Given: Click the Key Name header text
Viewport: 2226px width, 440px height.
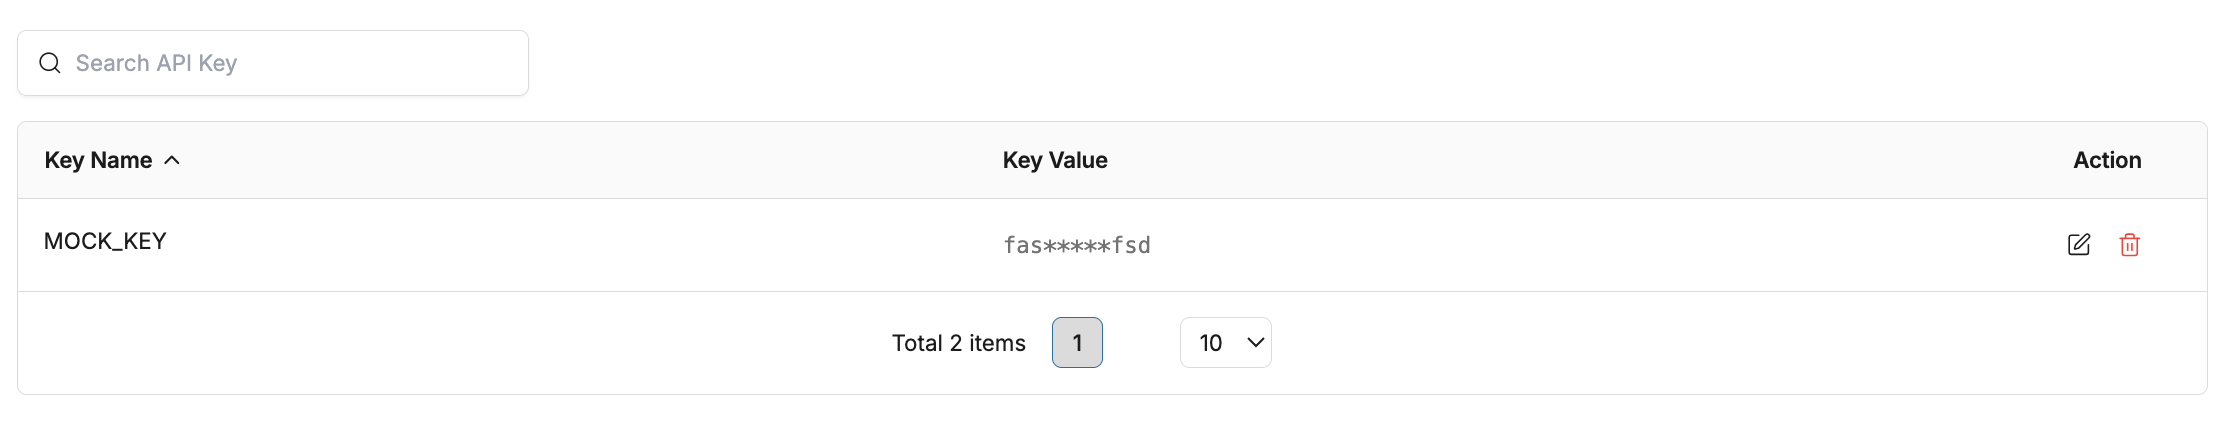Looking at the screenshot, I should pos(98,160).
